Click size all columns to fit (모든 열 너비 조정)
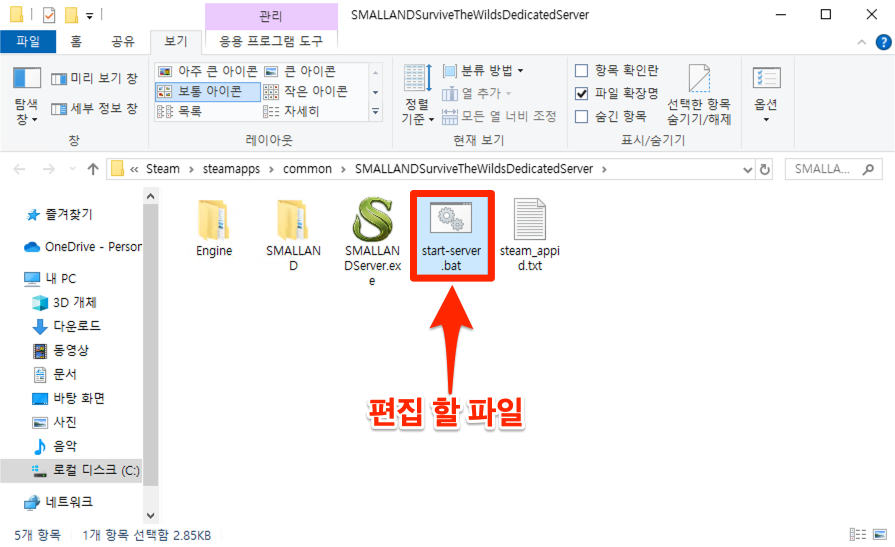The width and height of the screenshot is (895, 547). (499, 116)
